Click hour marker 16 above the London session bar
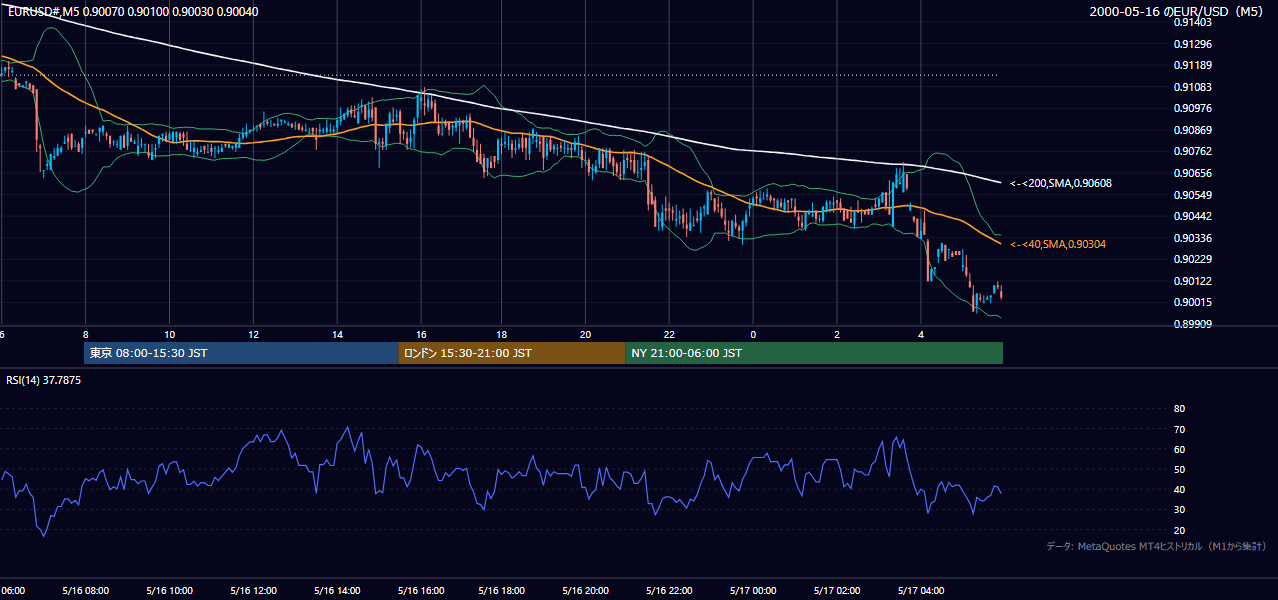Viewport: 1278px width, 600px height. (421, 334)
